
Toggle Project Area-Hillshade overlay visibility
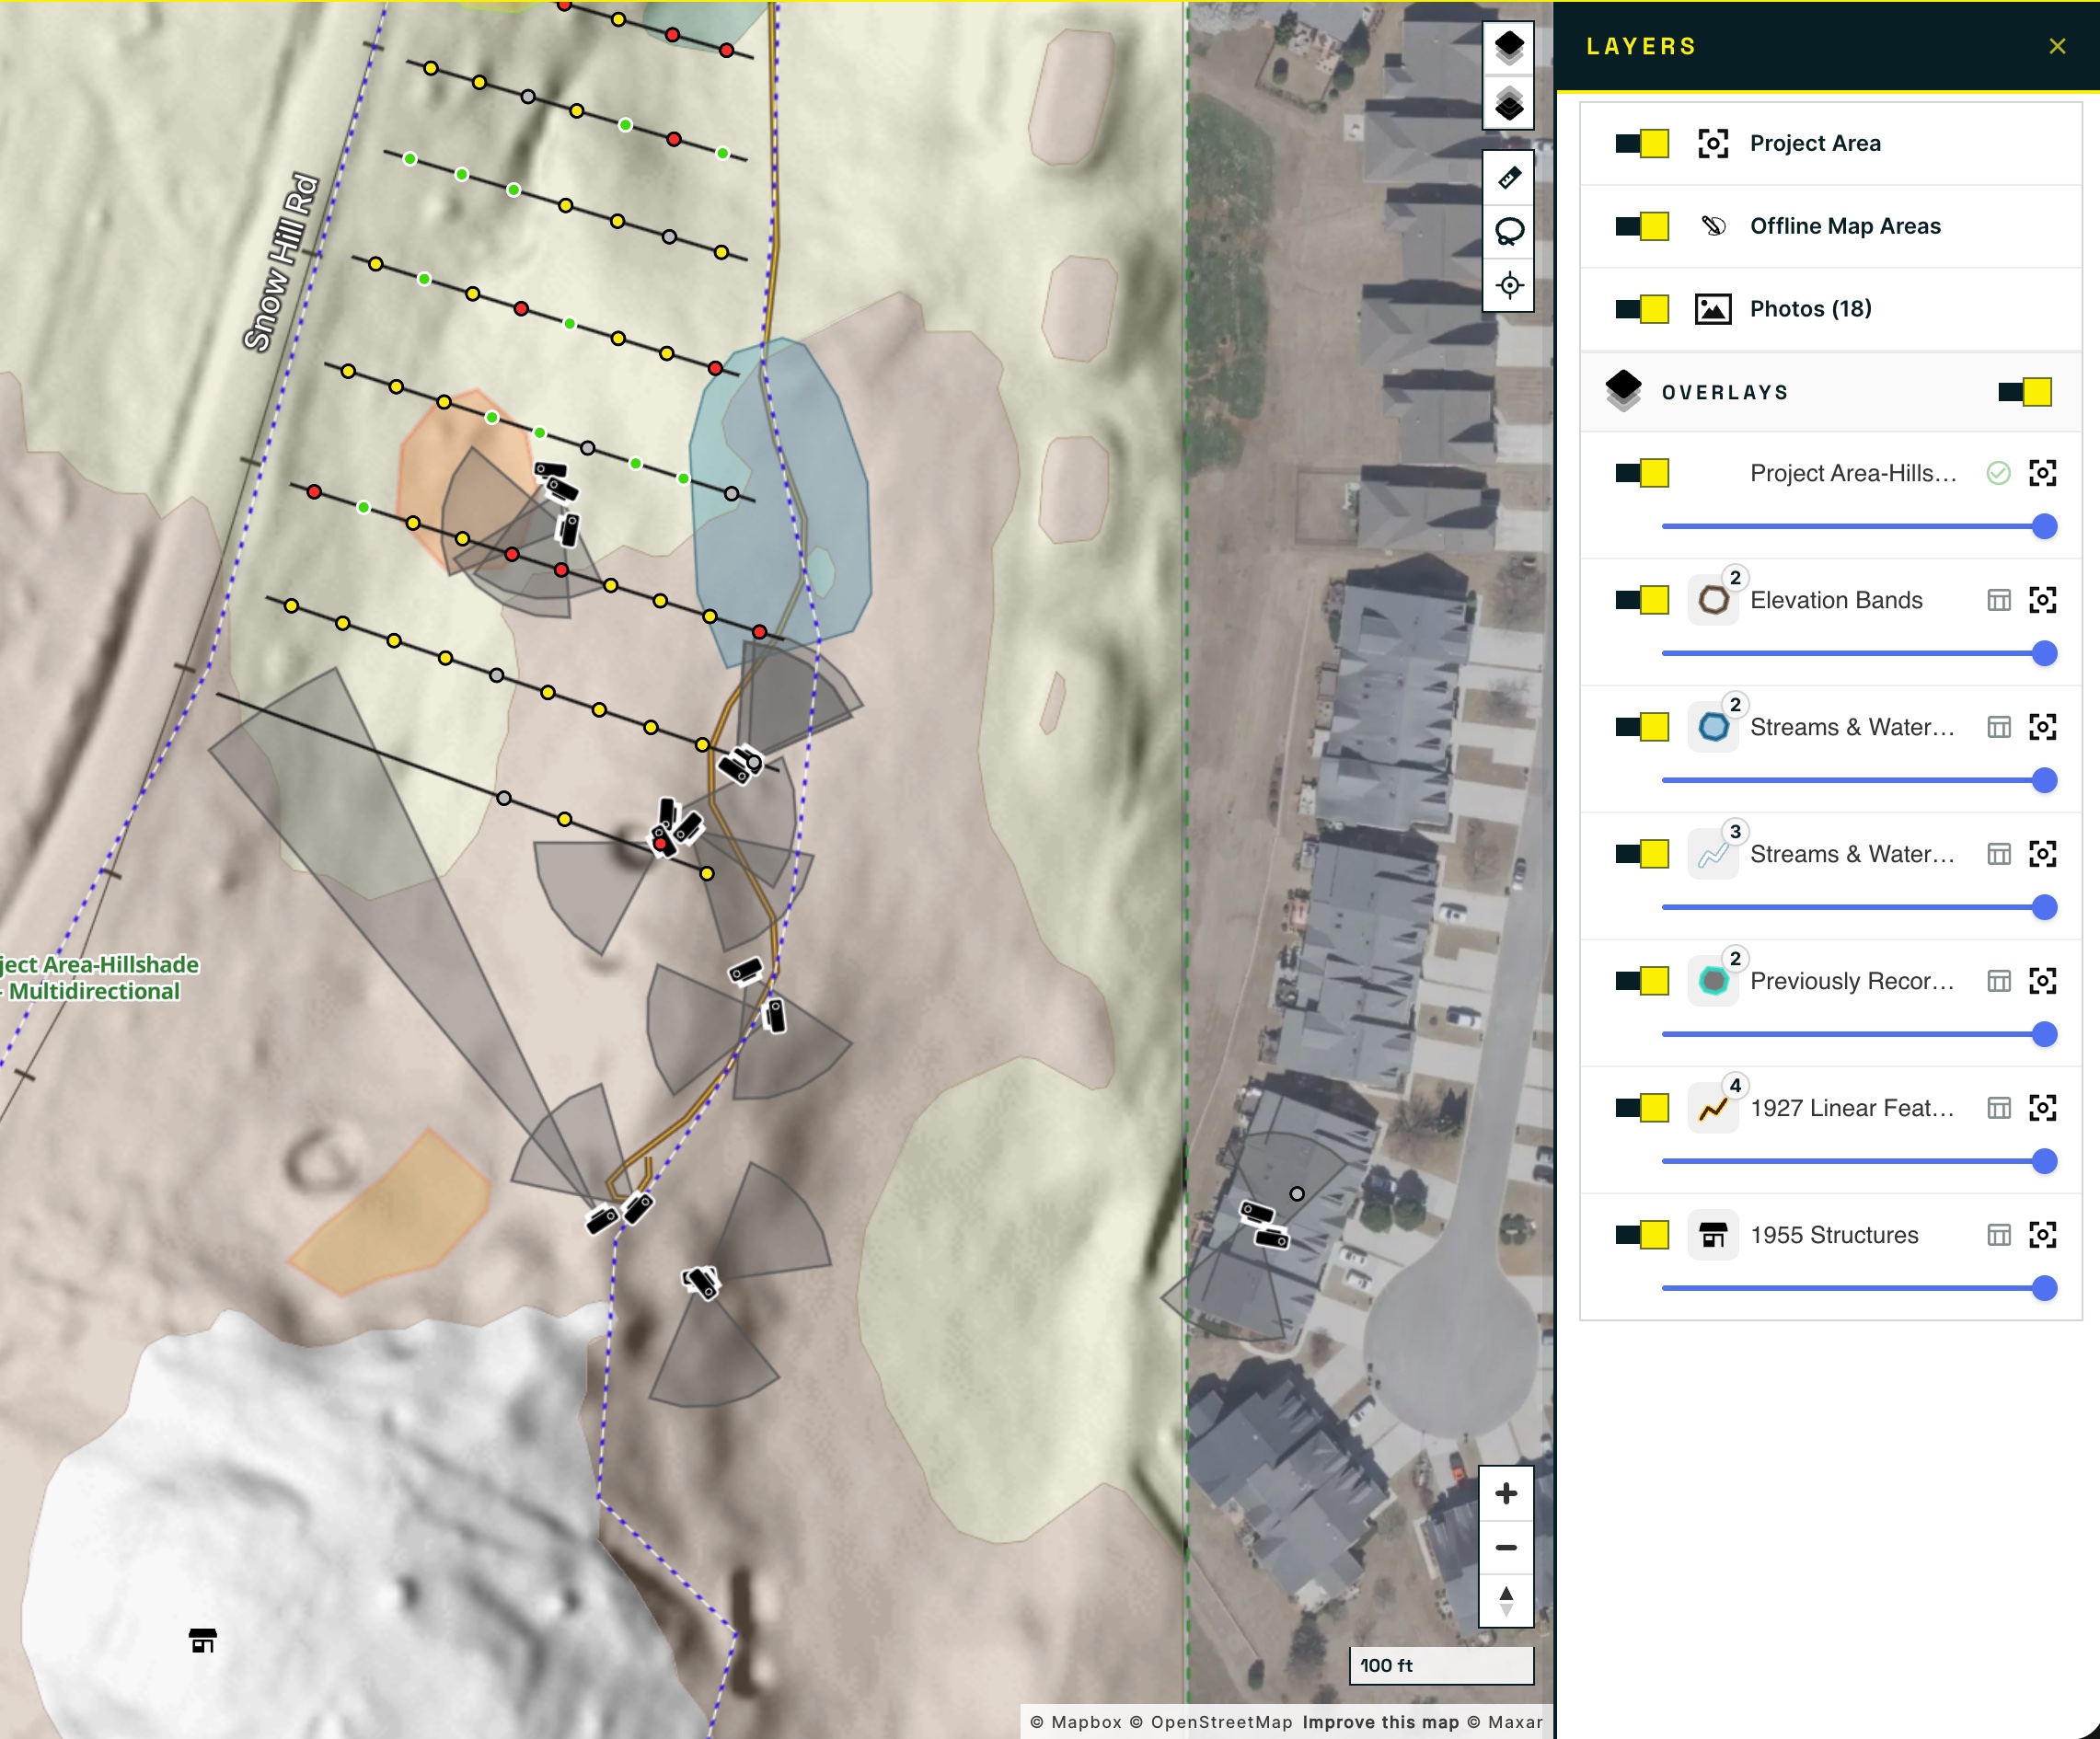pyautogui.click(x=1642, y=473)
